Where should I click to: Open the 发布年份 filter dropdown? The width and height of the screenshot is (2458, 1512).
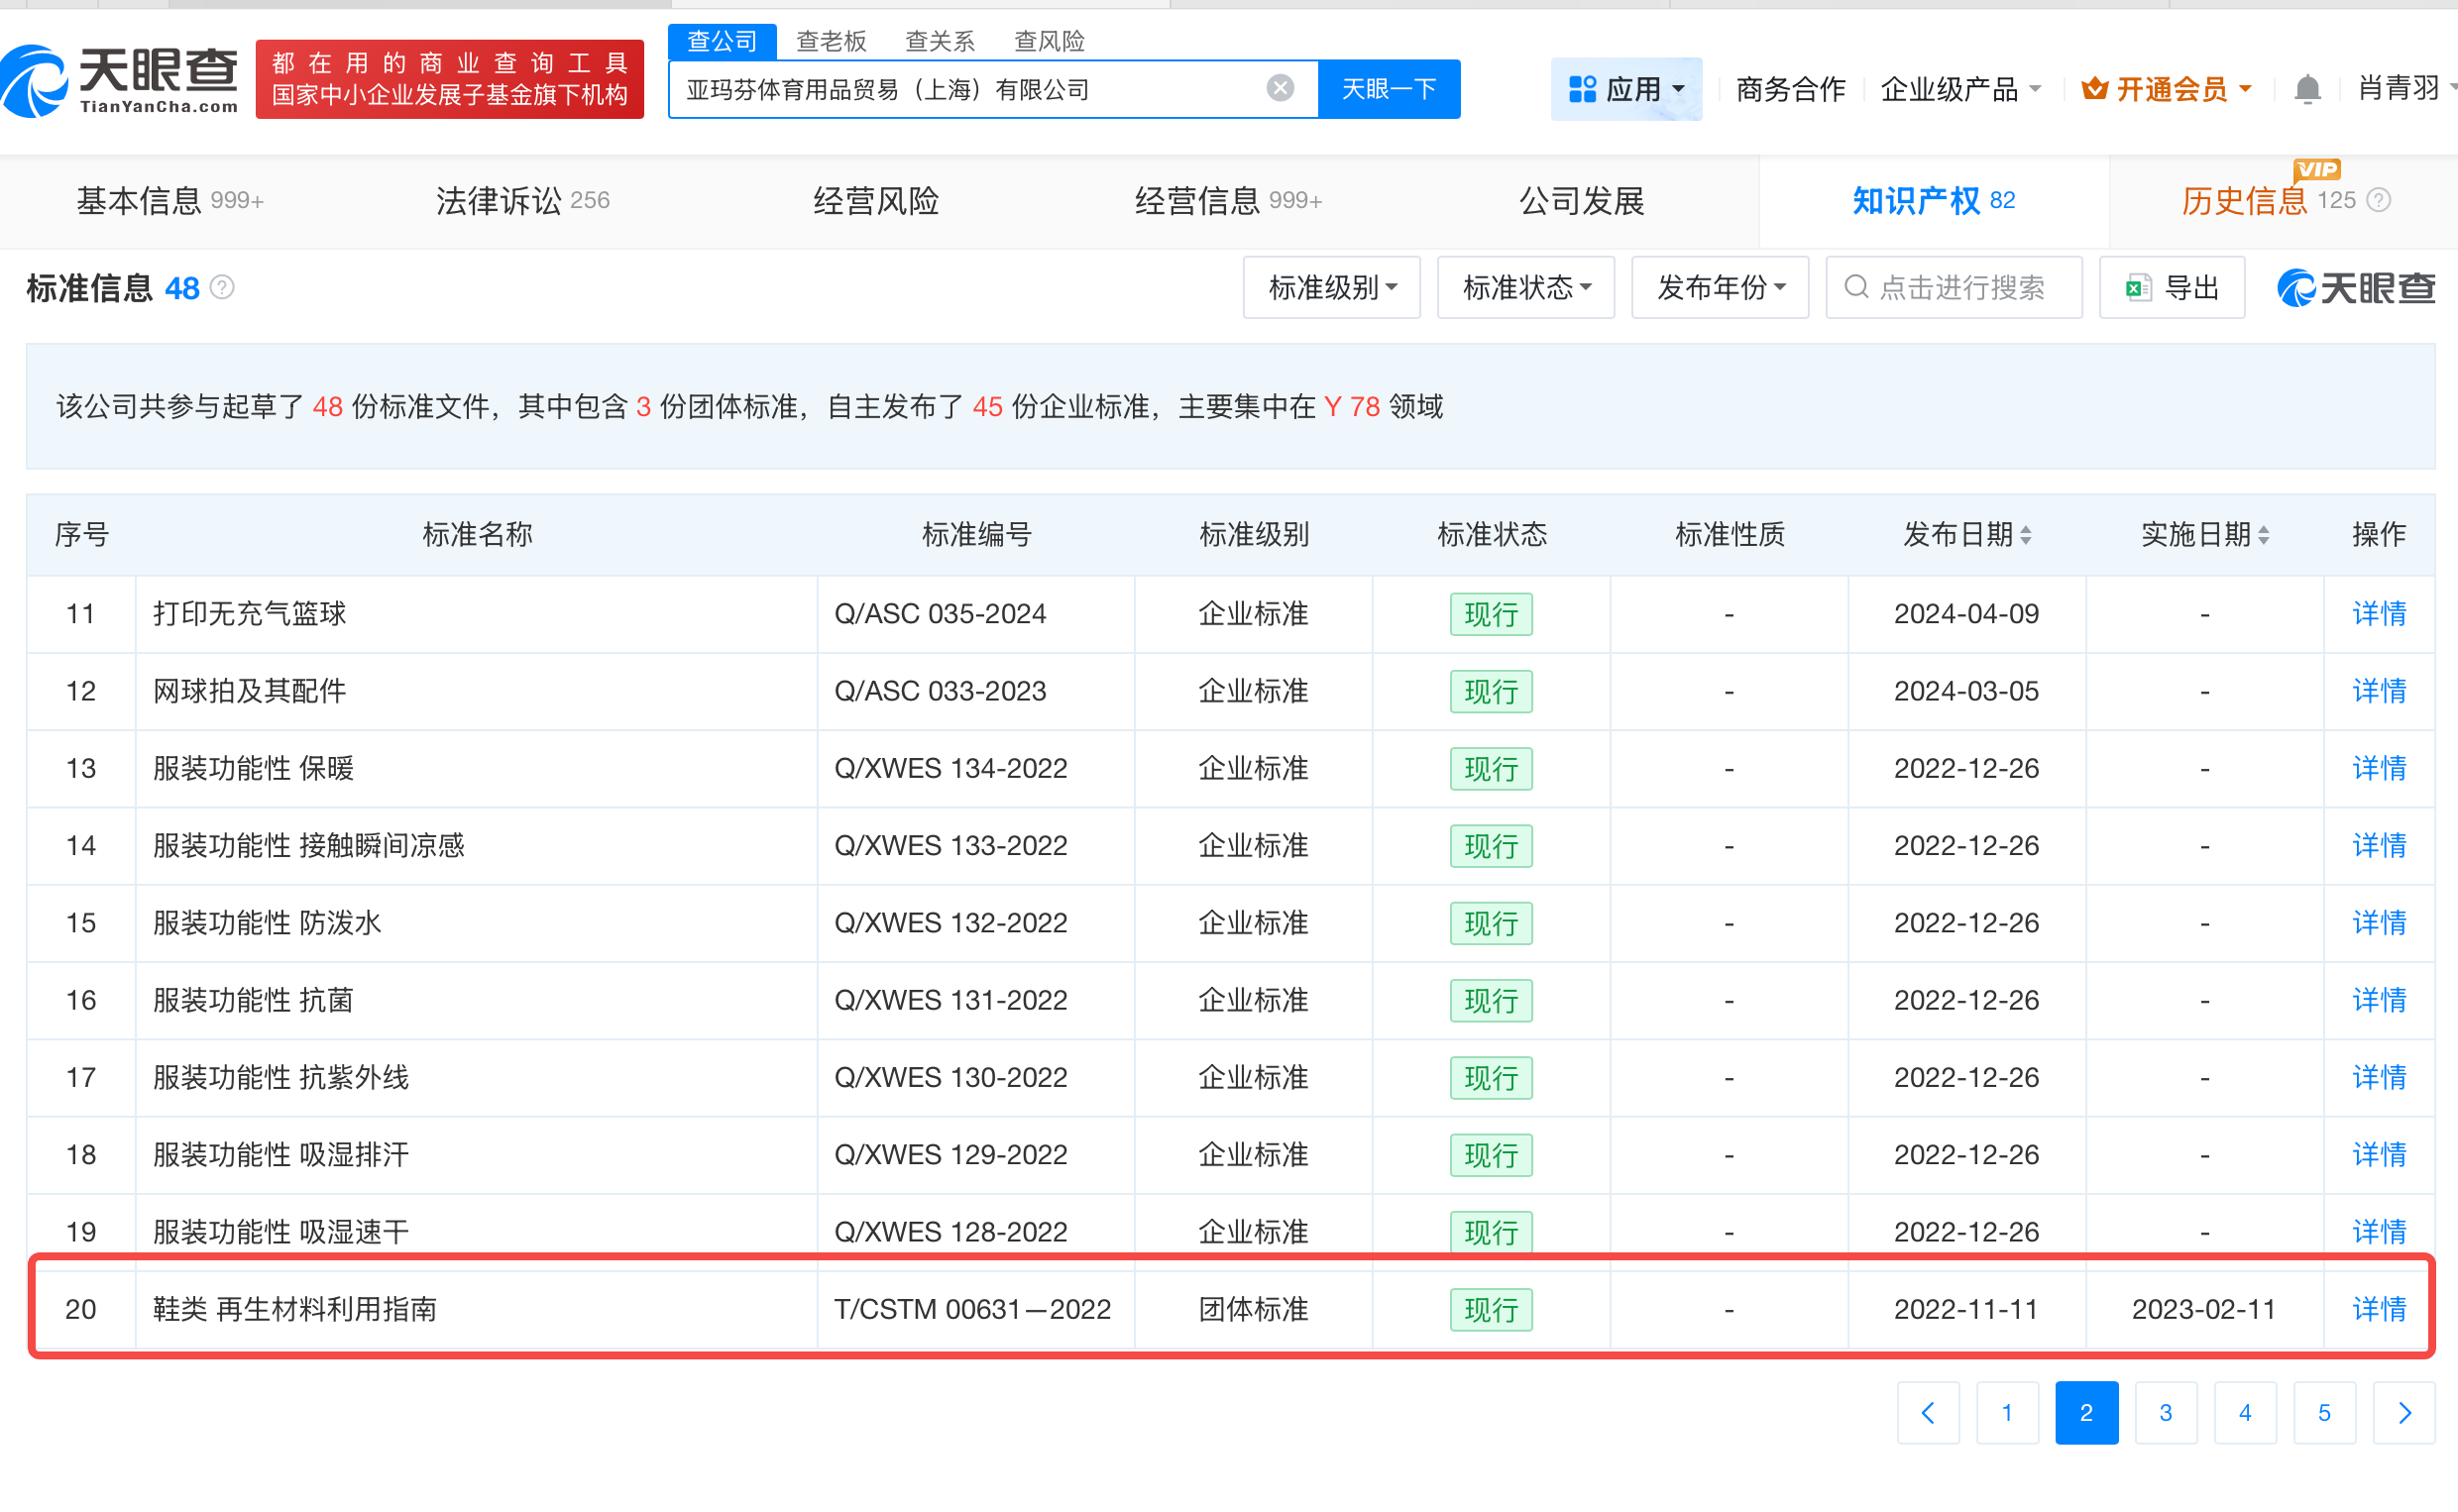tap(1720, 287)
